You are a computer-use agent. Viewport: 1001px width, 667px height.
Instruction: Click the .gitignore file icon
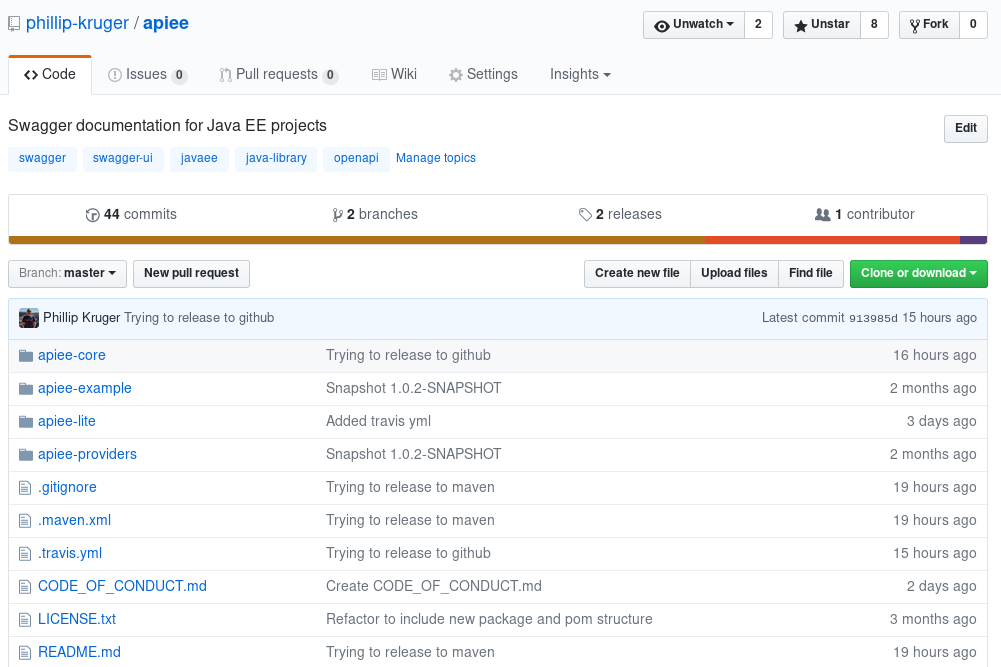click(26, 487)
